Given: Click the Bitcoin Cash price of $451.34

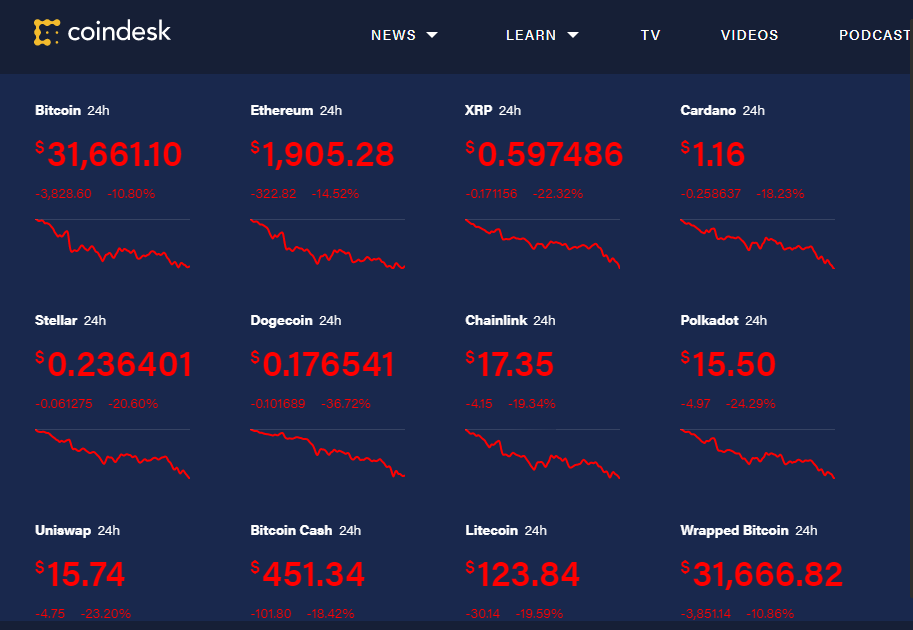Looking at the screenshot, I should (x=308, y=574).
